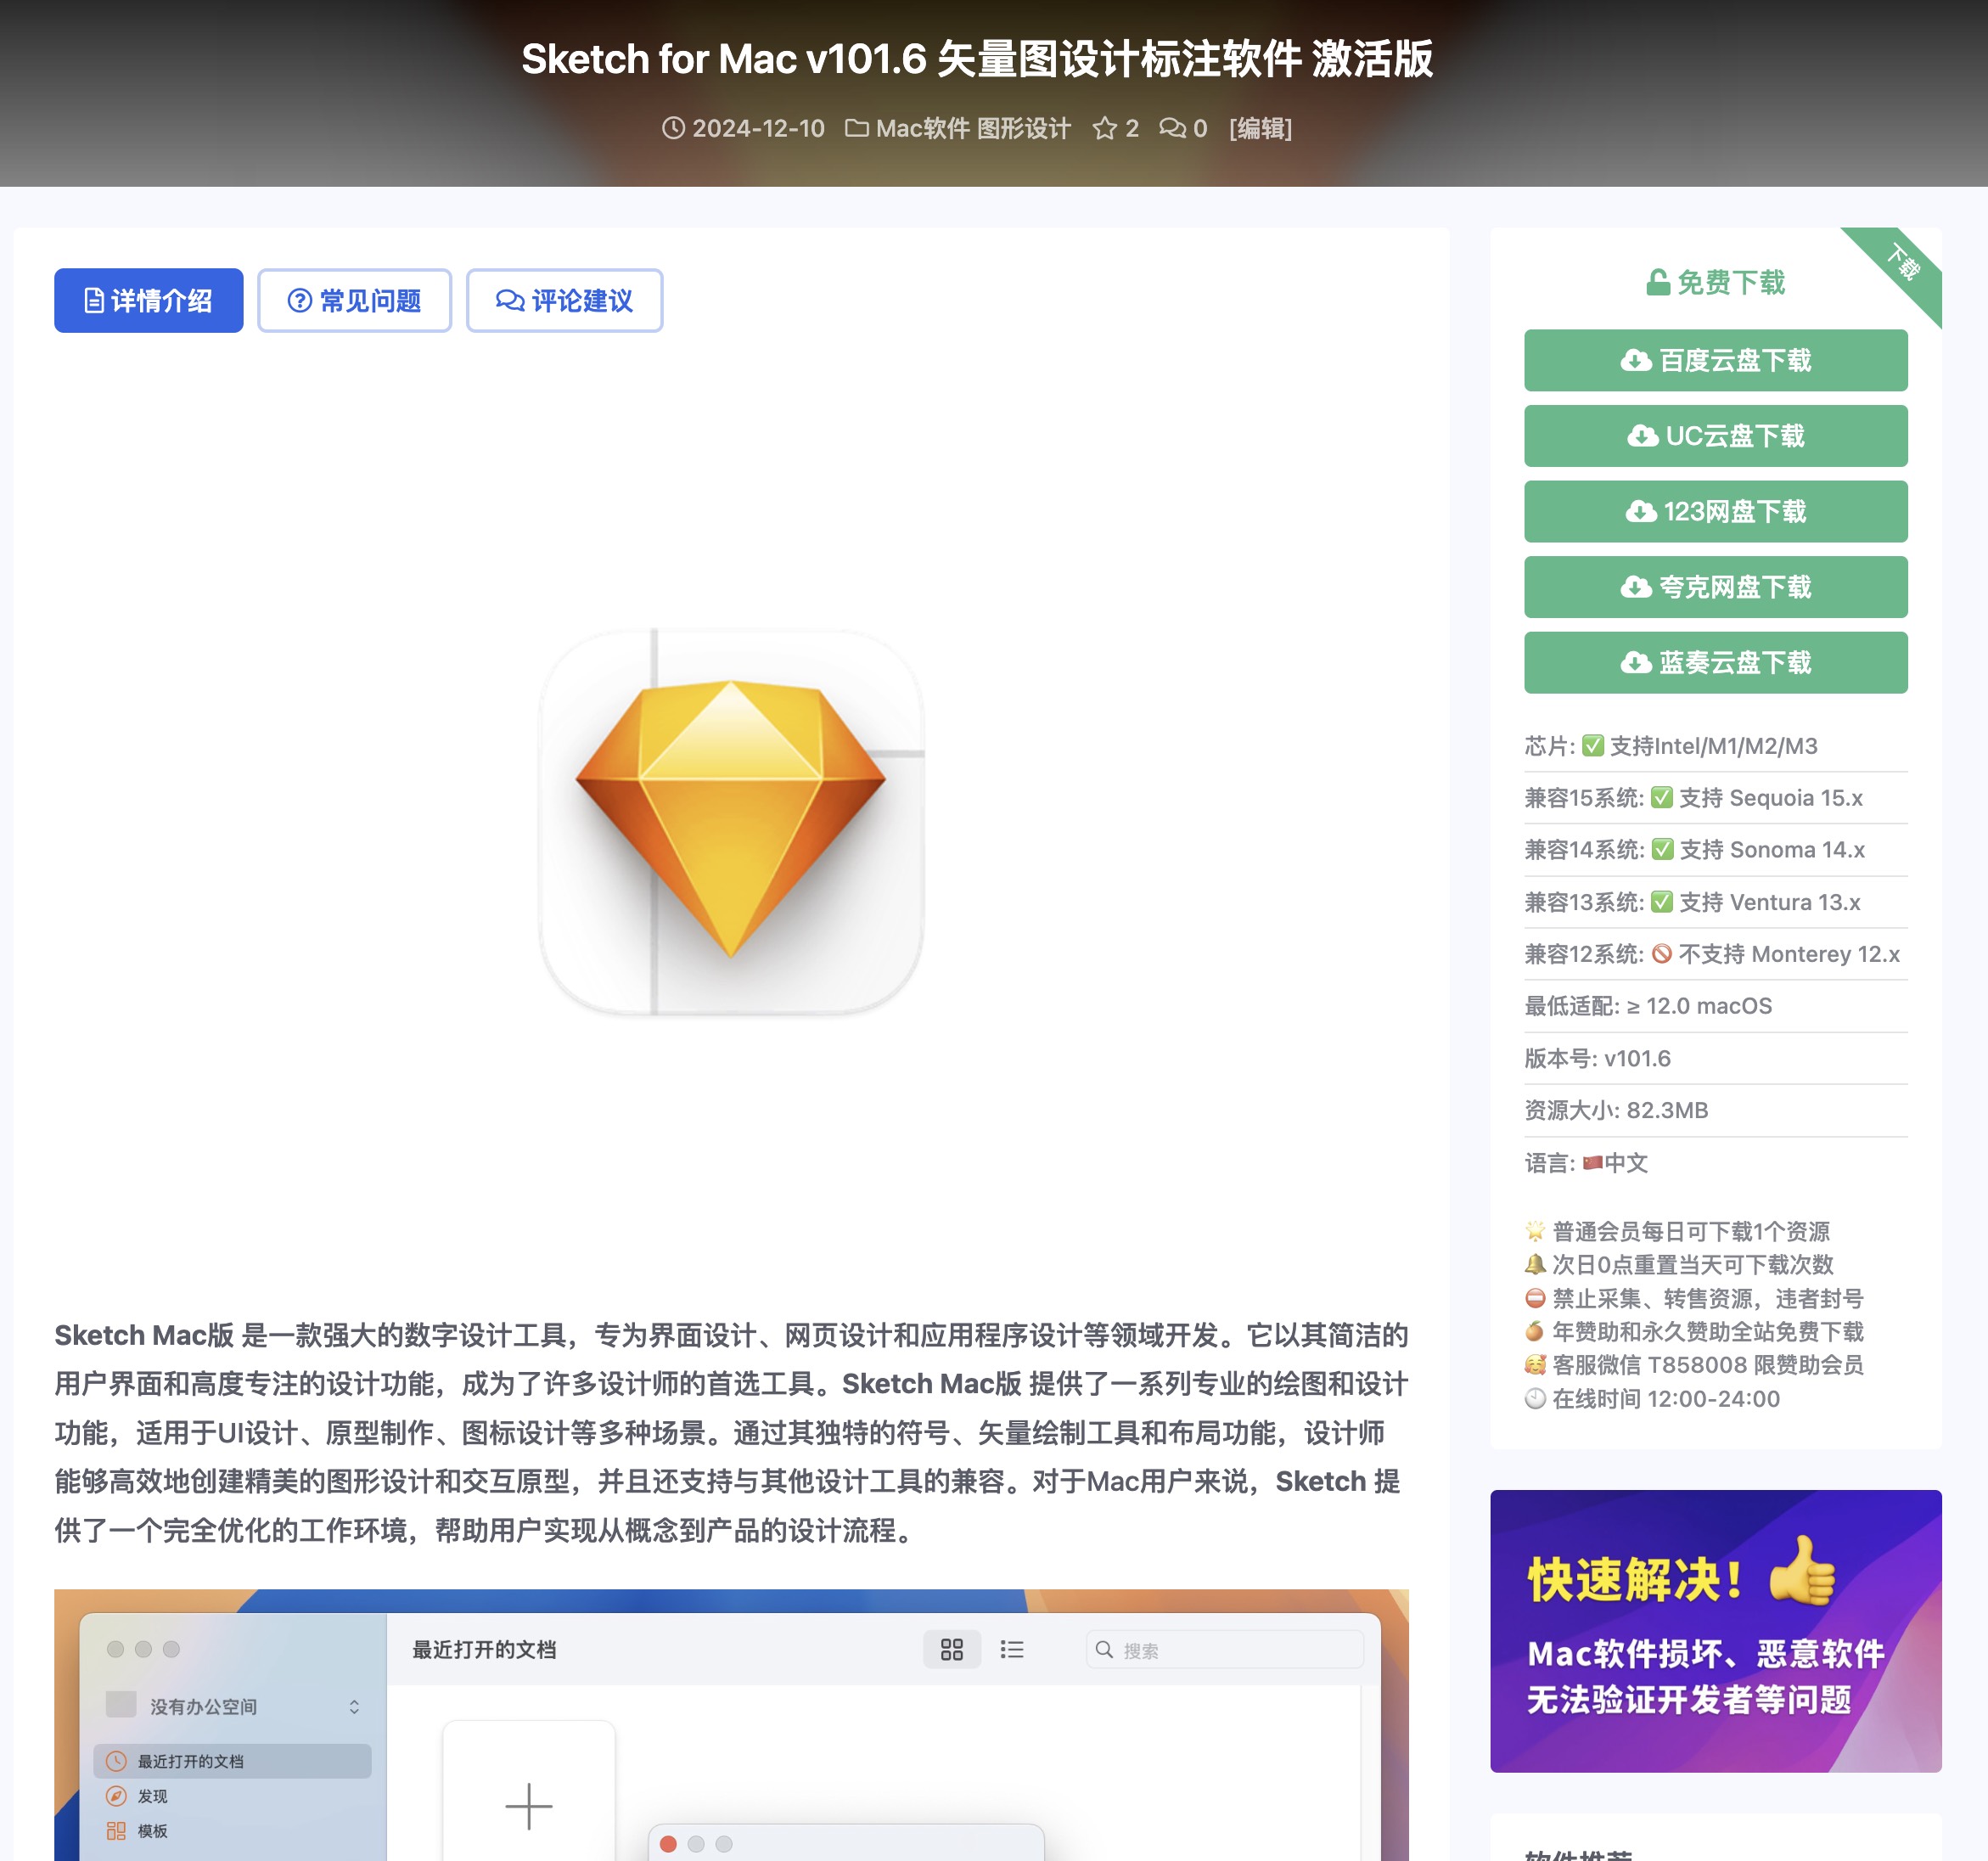Choose 123网盘下载 button
The width and height of the screenshot is (1988, 1861).
(1715, 511)
